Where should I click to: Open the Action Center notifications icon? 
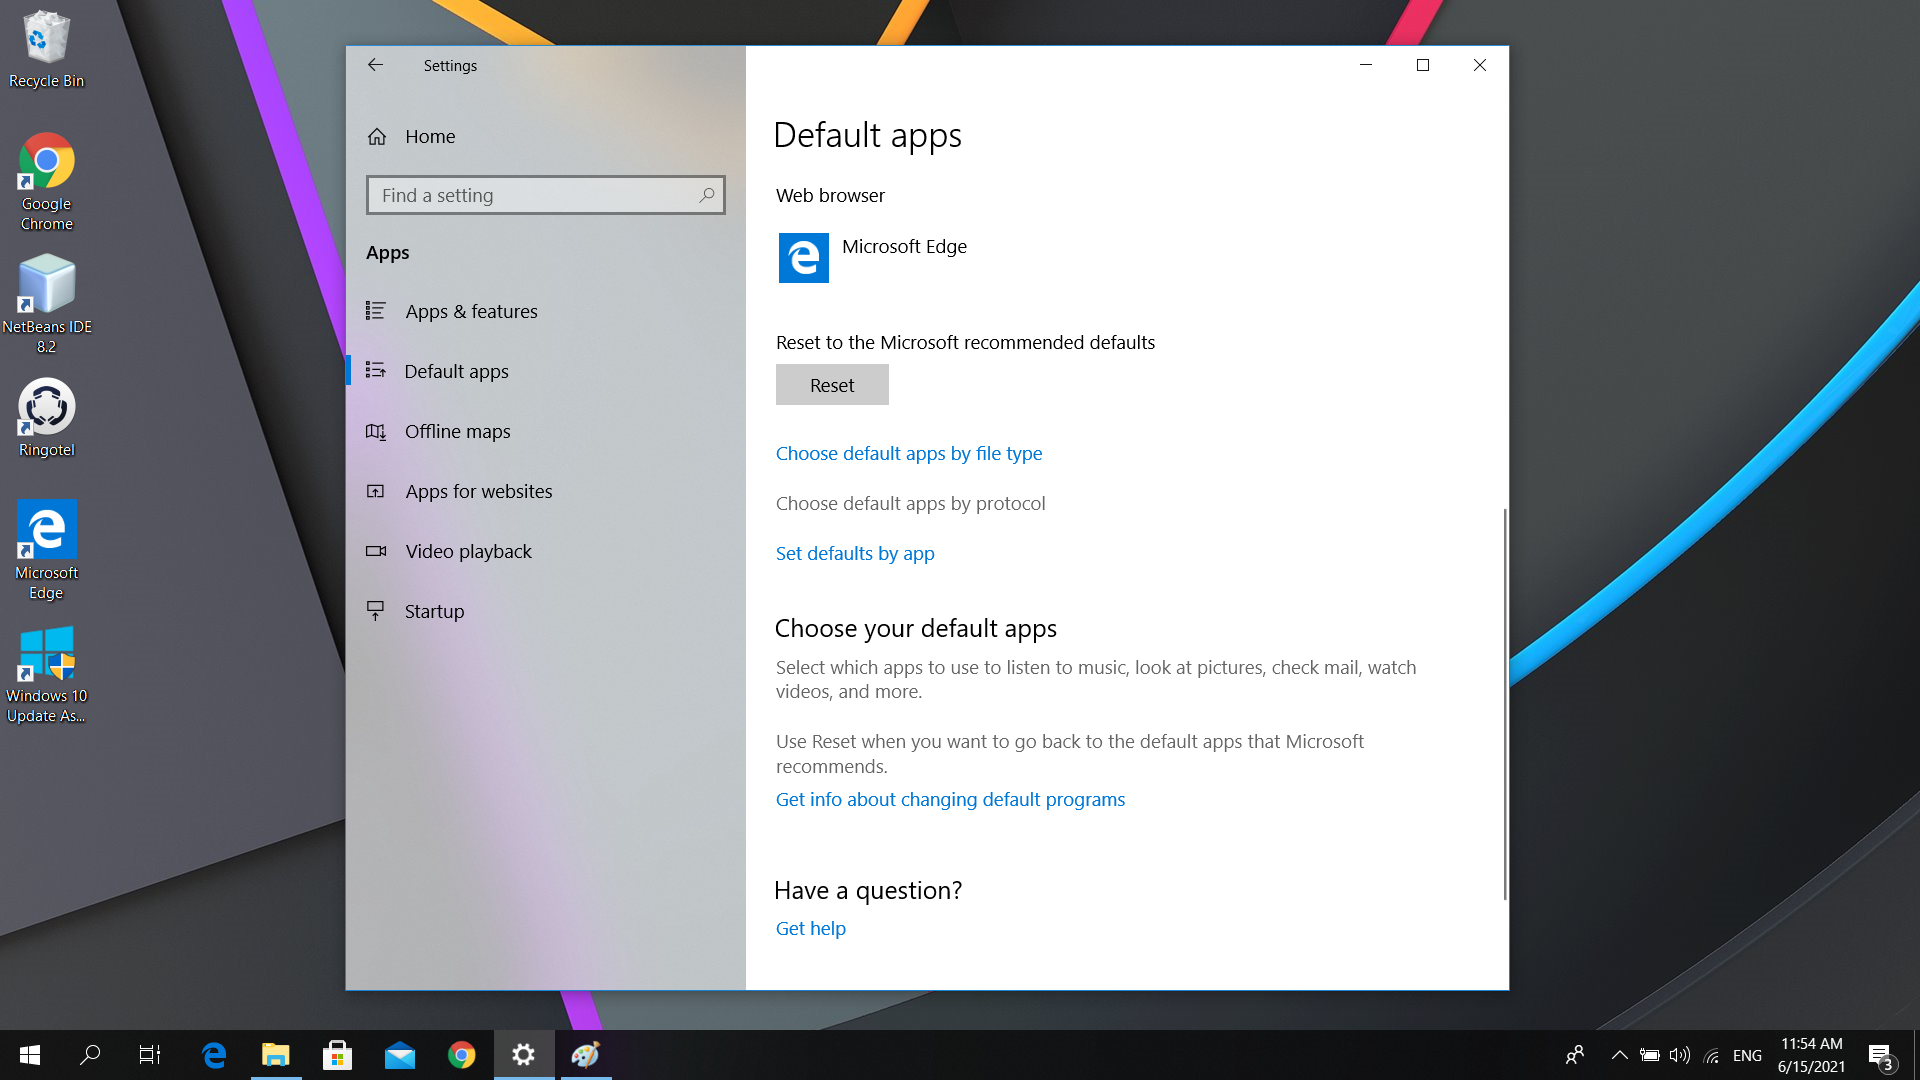point(1881,1055)
